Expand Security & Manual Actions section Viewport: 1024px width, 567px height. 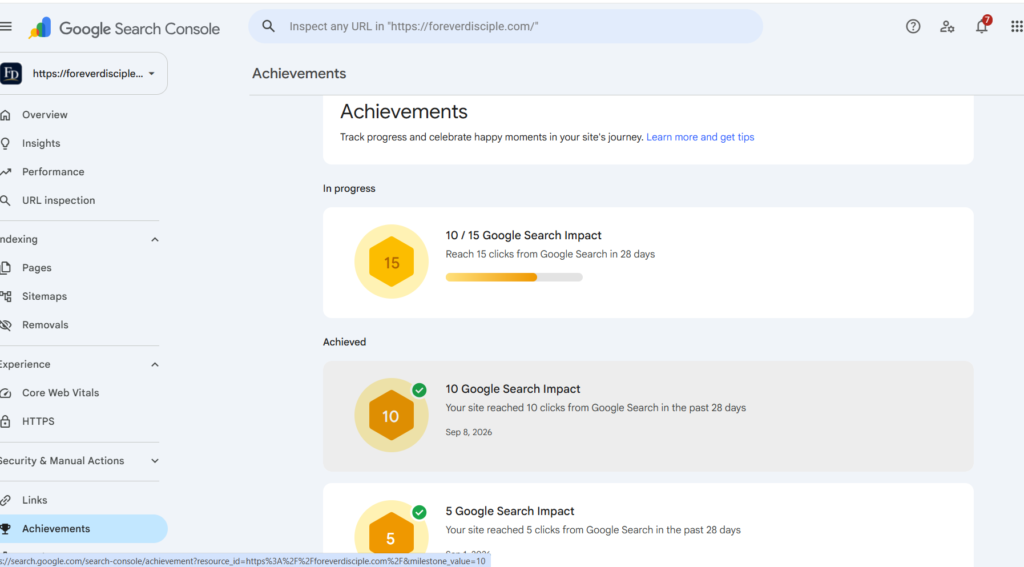(155, 461)
